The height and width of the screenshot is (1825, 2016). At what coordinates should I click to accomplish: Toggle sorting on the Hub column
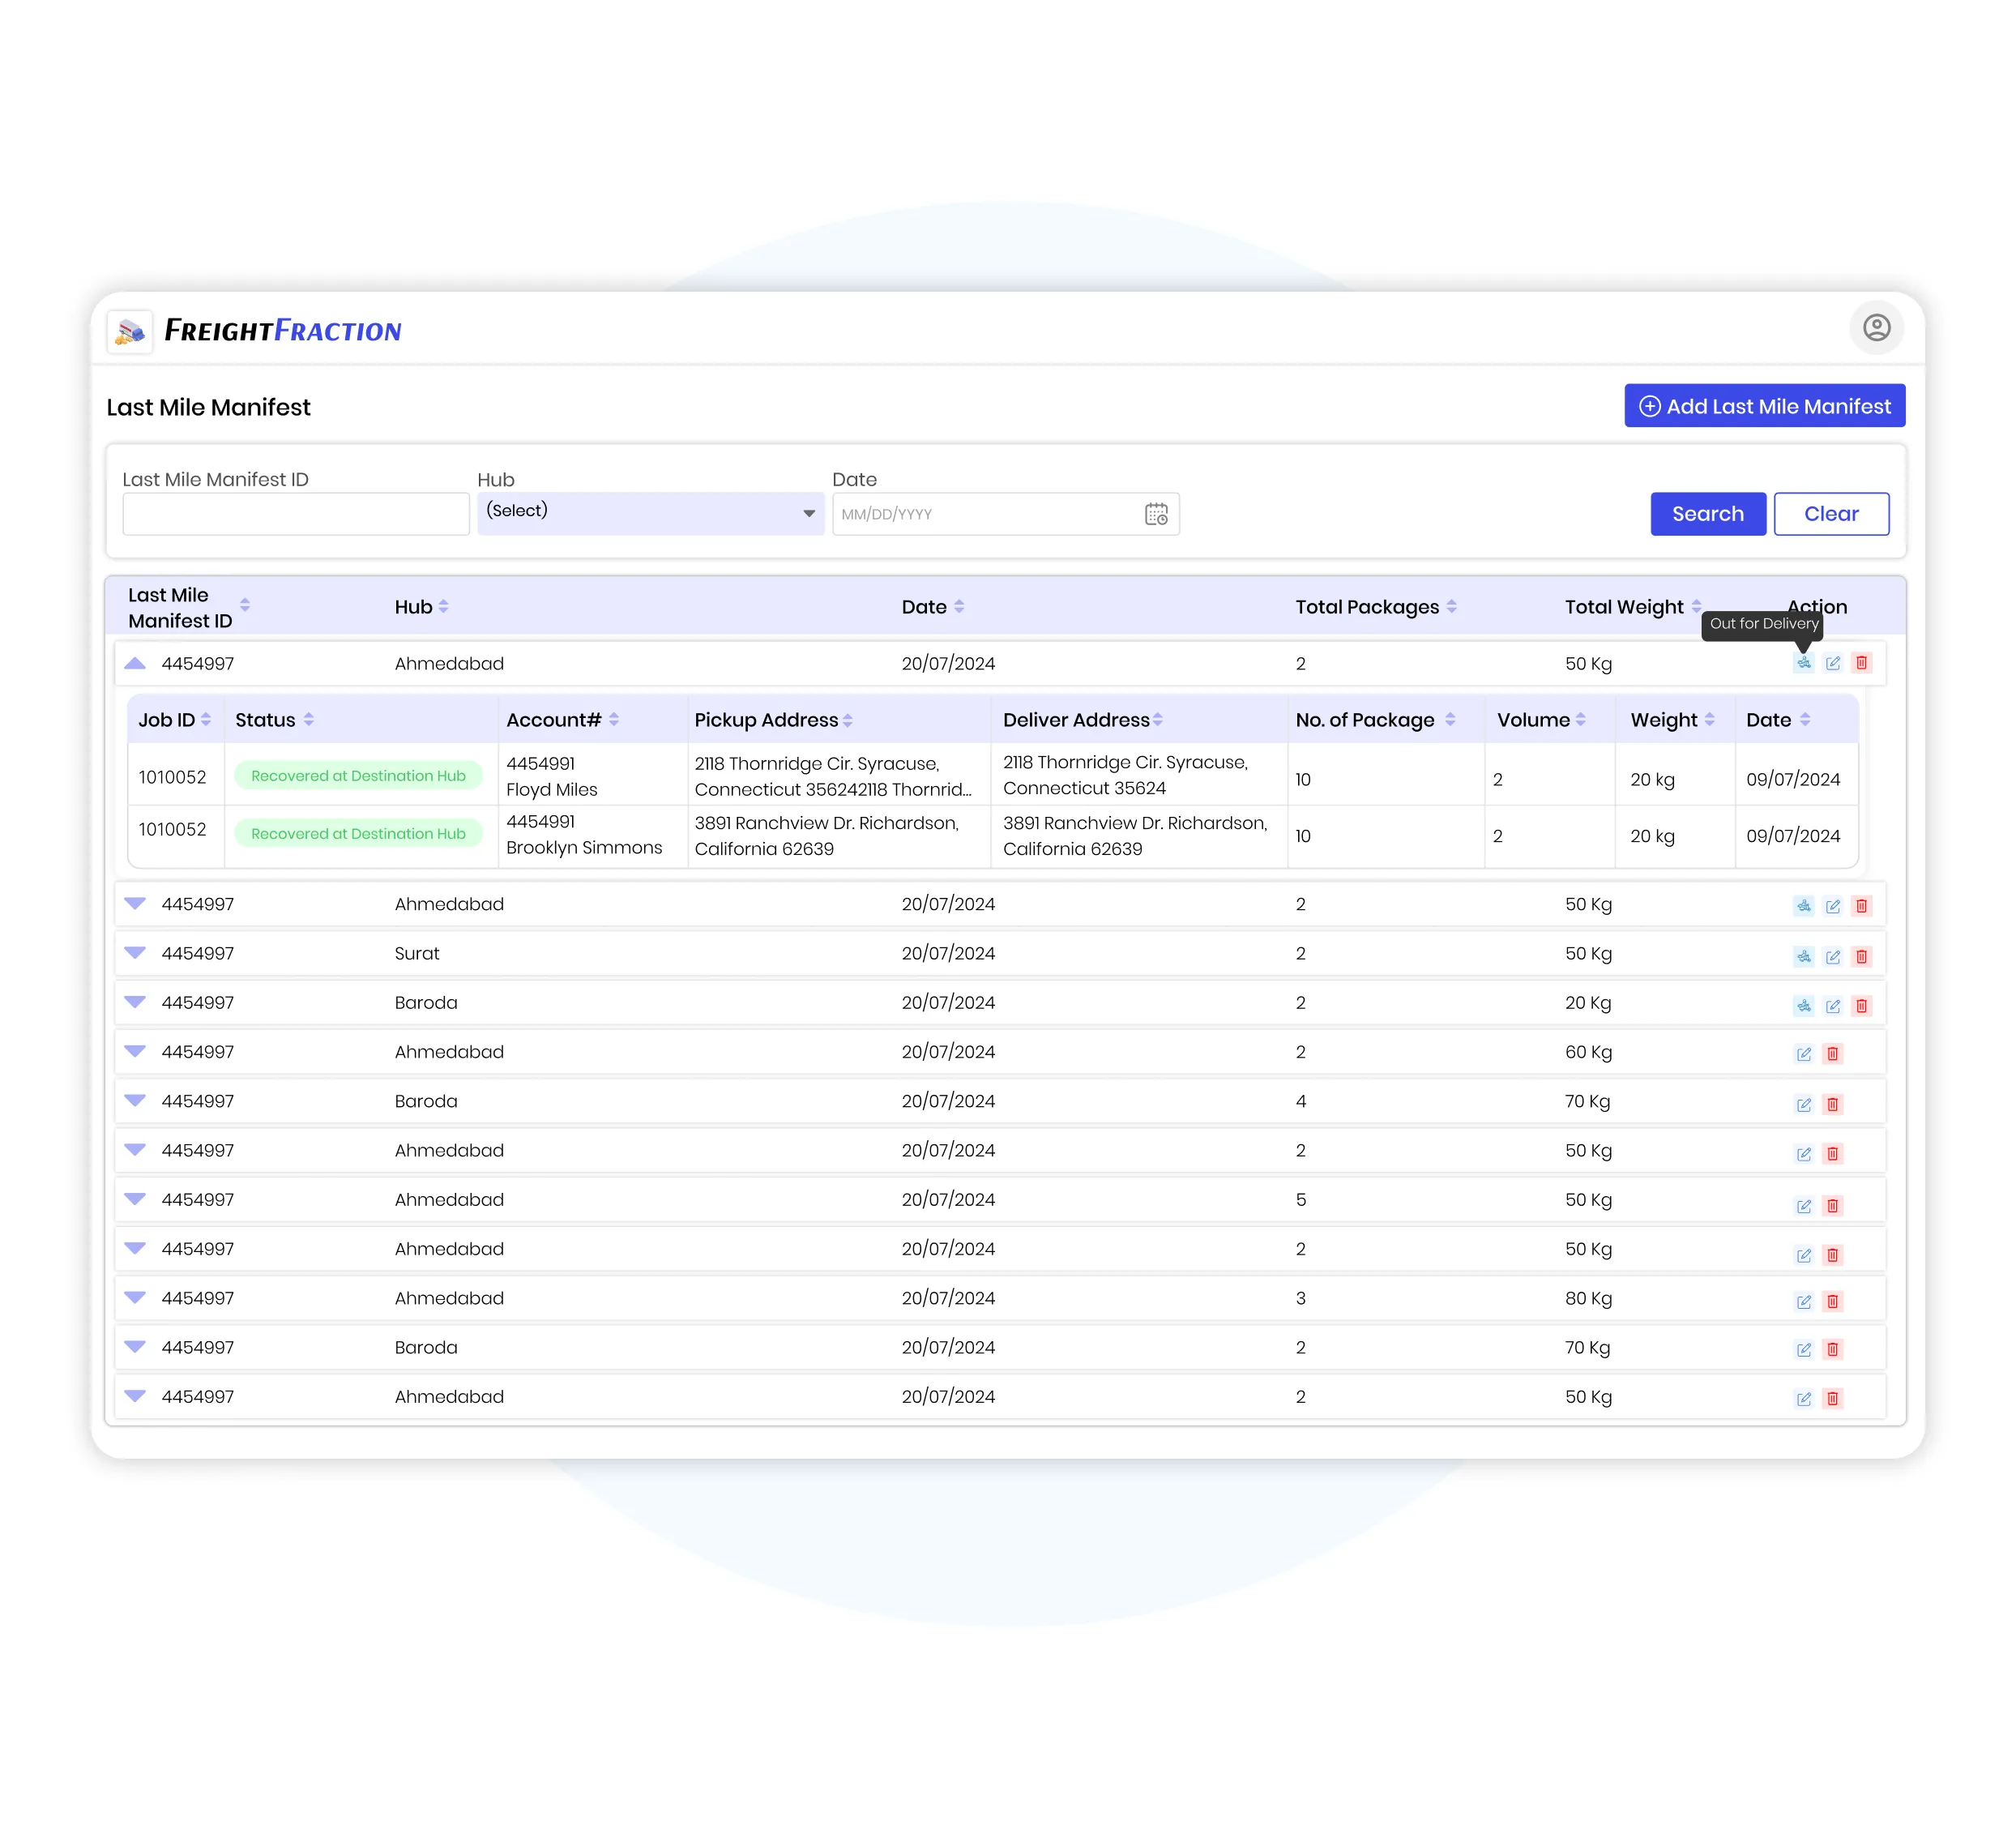[444, 606]
